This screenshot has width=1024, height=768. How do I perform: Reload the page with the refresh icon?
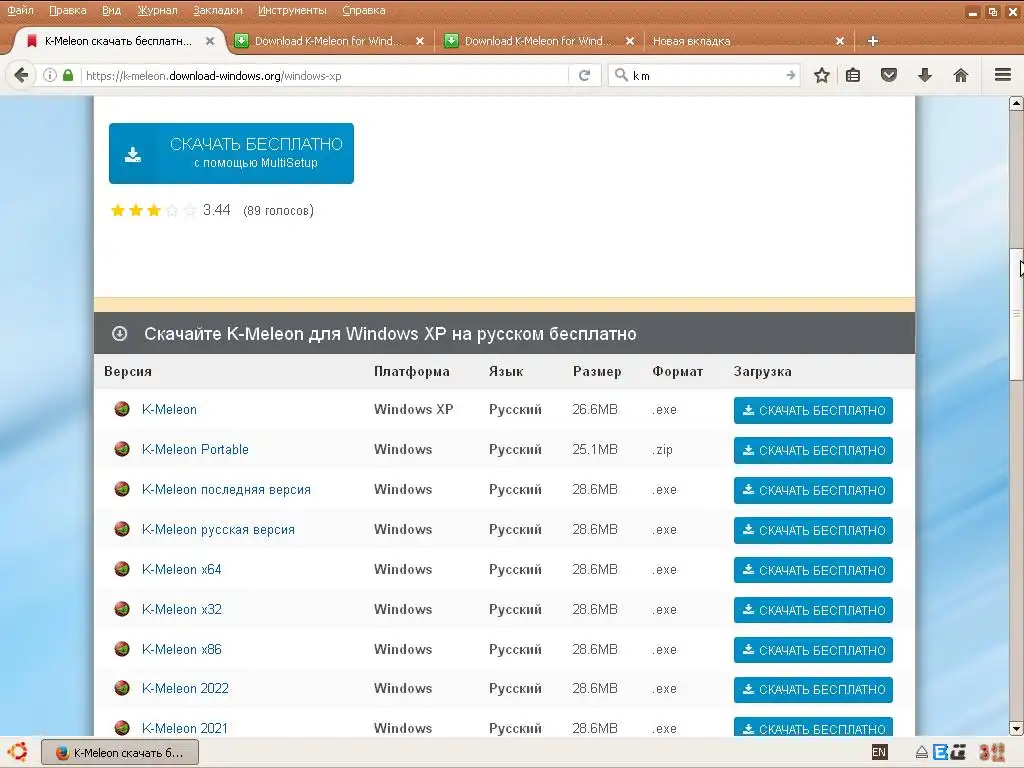pos(584,75)
